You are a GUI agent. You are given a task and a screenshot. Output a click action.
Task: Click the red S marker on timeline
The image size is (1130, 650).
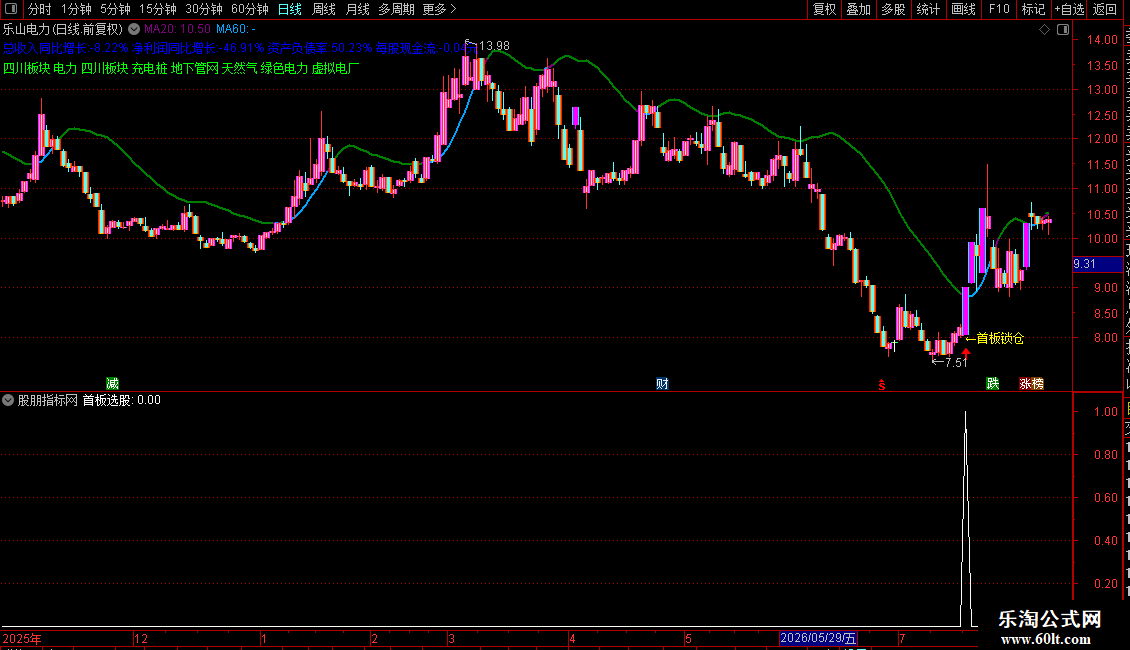point(881,386)
